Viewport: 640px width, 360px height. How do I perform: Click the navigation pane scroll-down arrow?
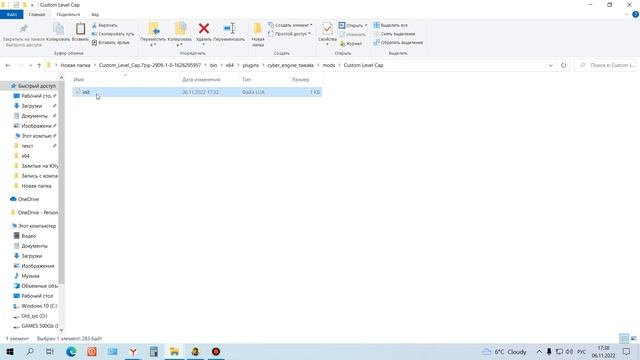[61, 330]
